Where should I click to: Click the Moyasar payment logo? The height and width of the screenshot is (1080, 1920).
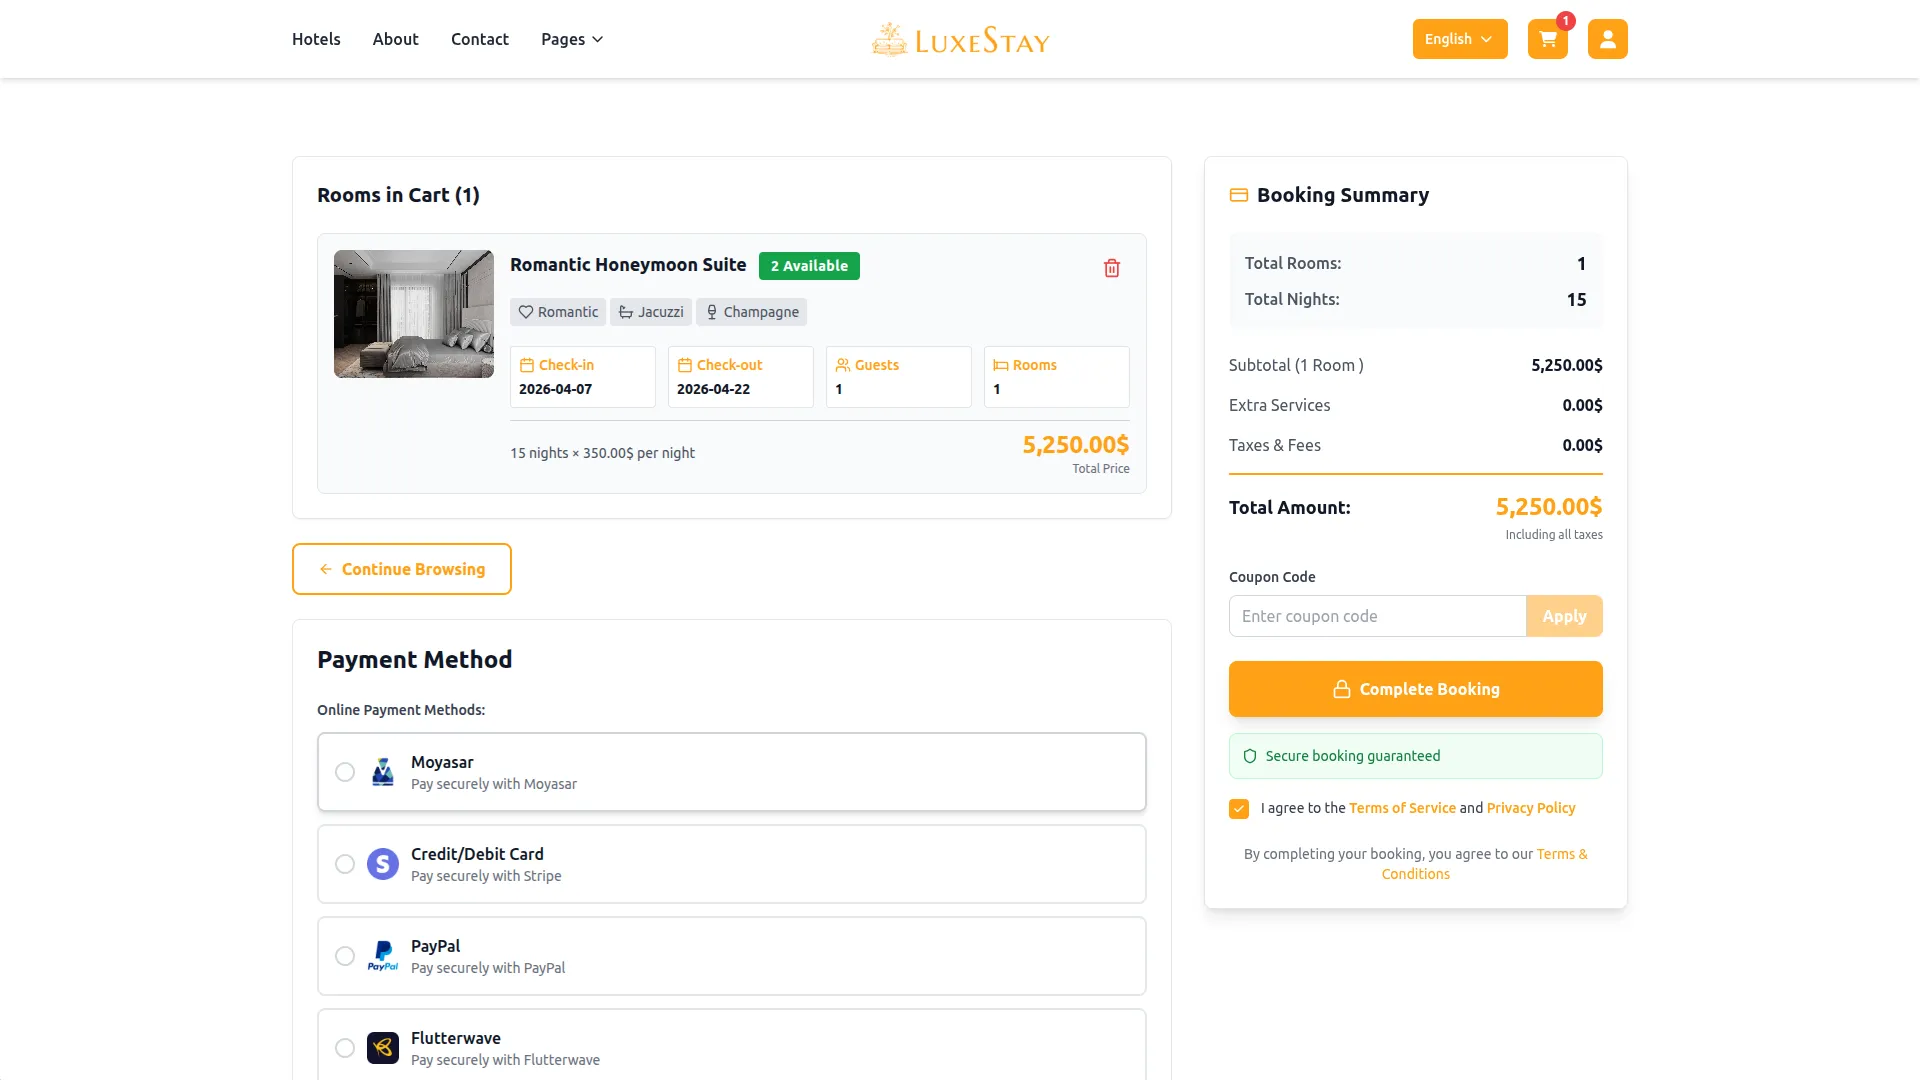click(x=383, y=772)
